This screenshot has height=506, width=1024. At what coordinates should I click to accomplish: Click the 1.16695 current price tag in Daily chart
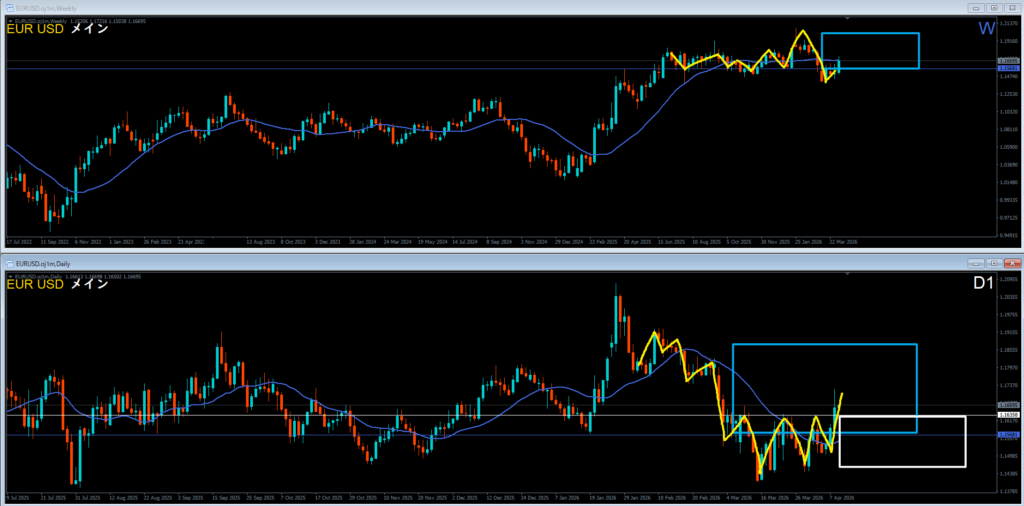[x=1008, y=405]
